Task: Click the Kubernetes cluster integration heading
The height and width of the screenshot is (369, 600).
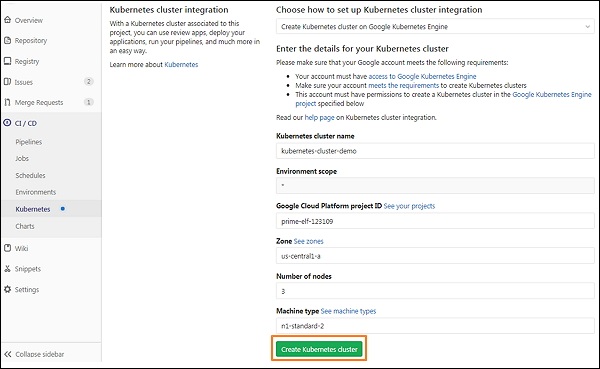Action: (x=169, y=10)
